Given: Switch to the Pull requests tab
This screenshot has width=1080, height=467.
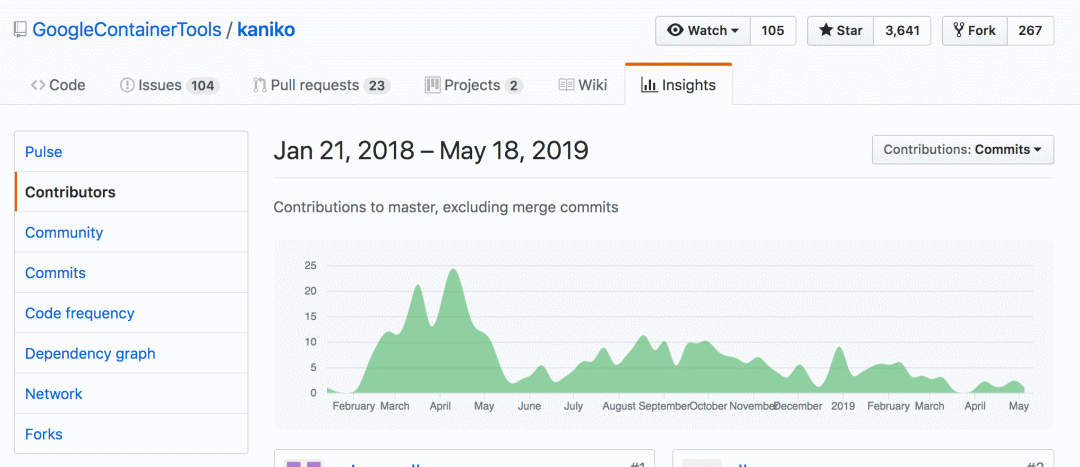Looking at the screenshot, I should [x=322, y=85].
